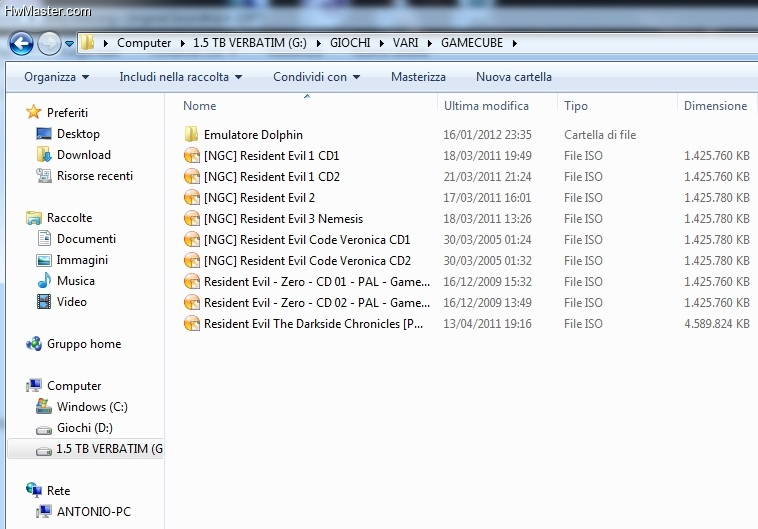Open Documenti label under Raccolte
758x529 pixels.
87,239
